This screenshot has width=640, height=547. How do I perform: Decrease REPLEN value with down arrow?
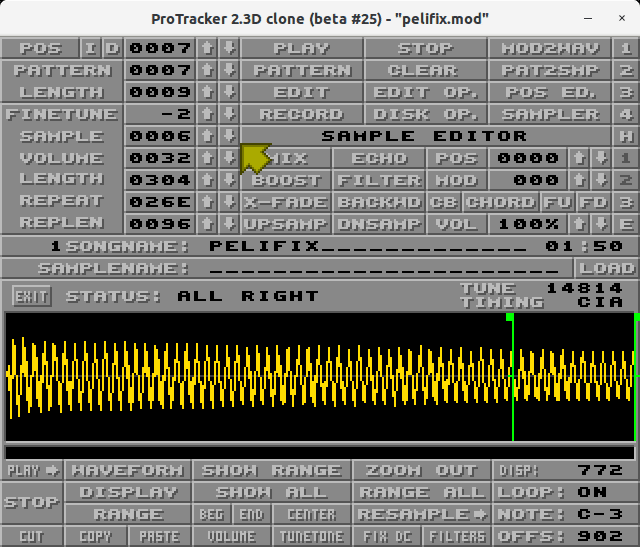[229, 224]
